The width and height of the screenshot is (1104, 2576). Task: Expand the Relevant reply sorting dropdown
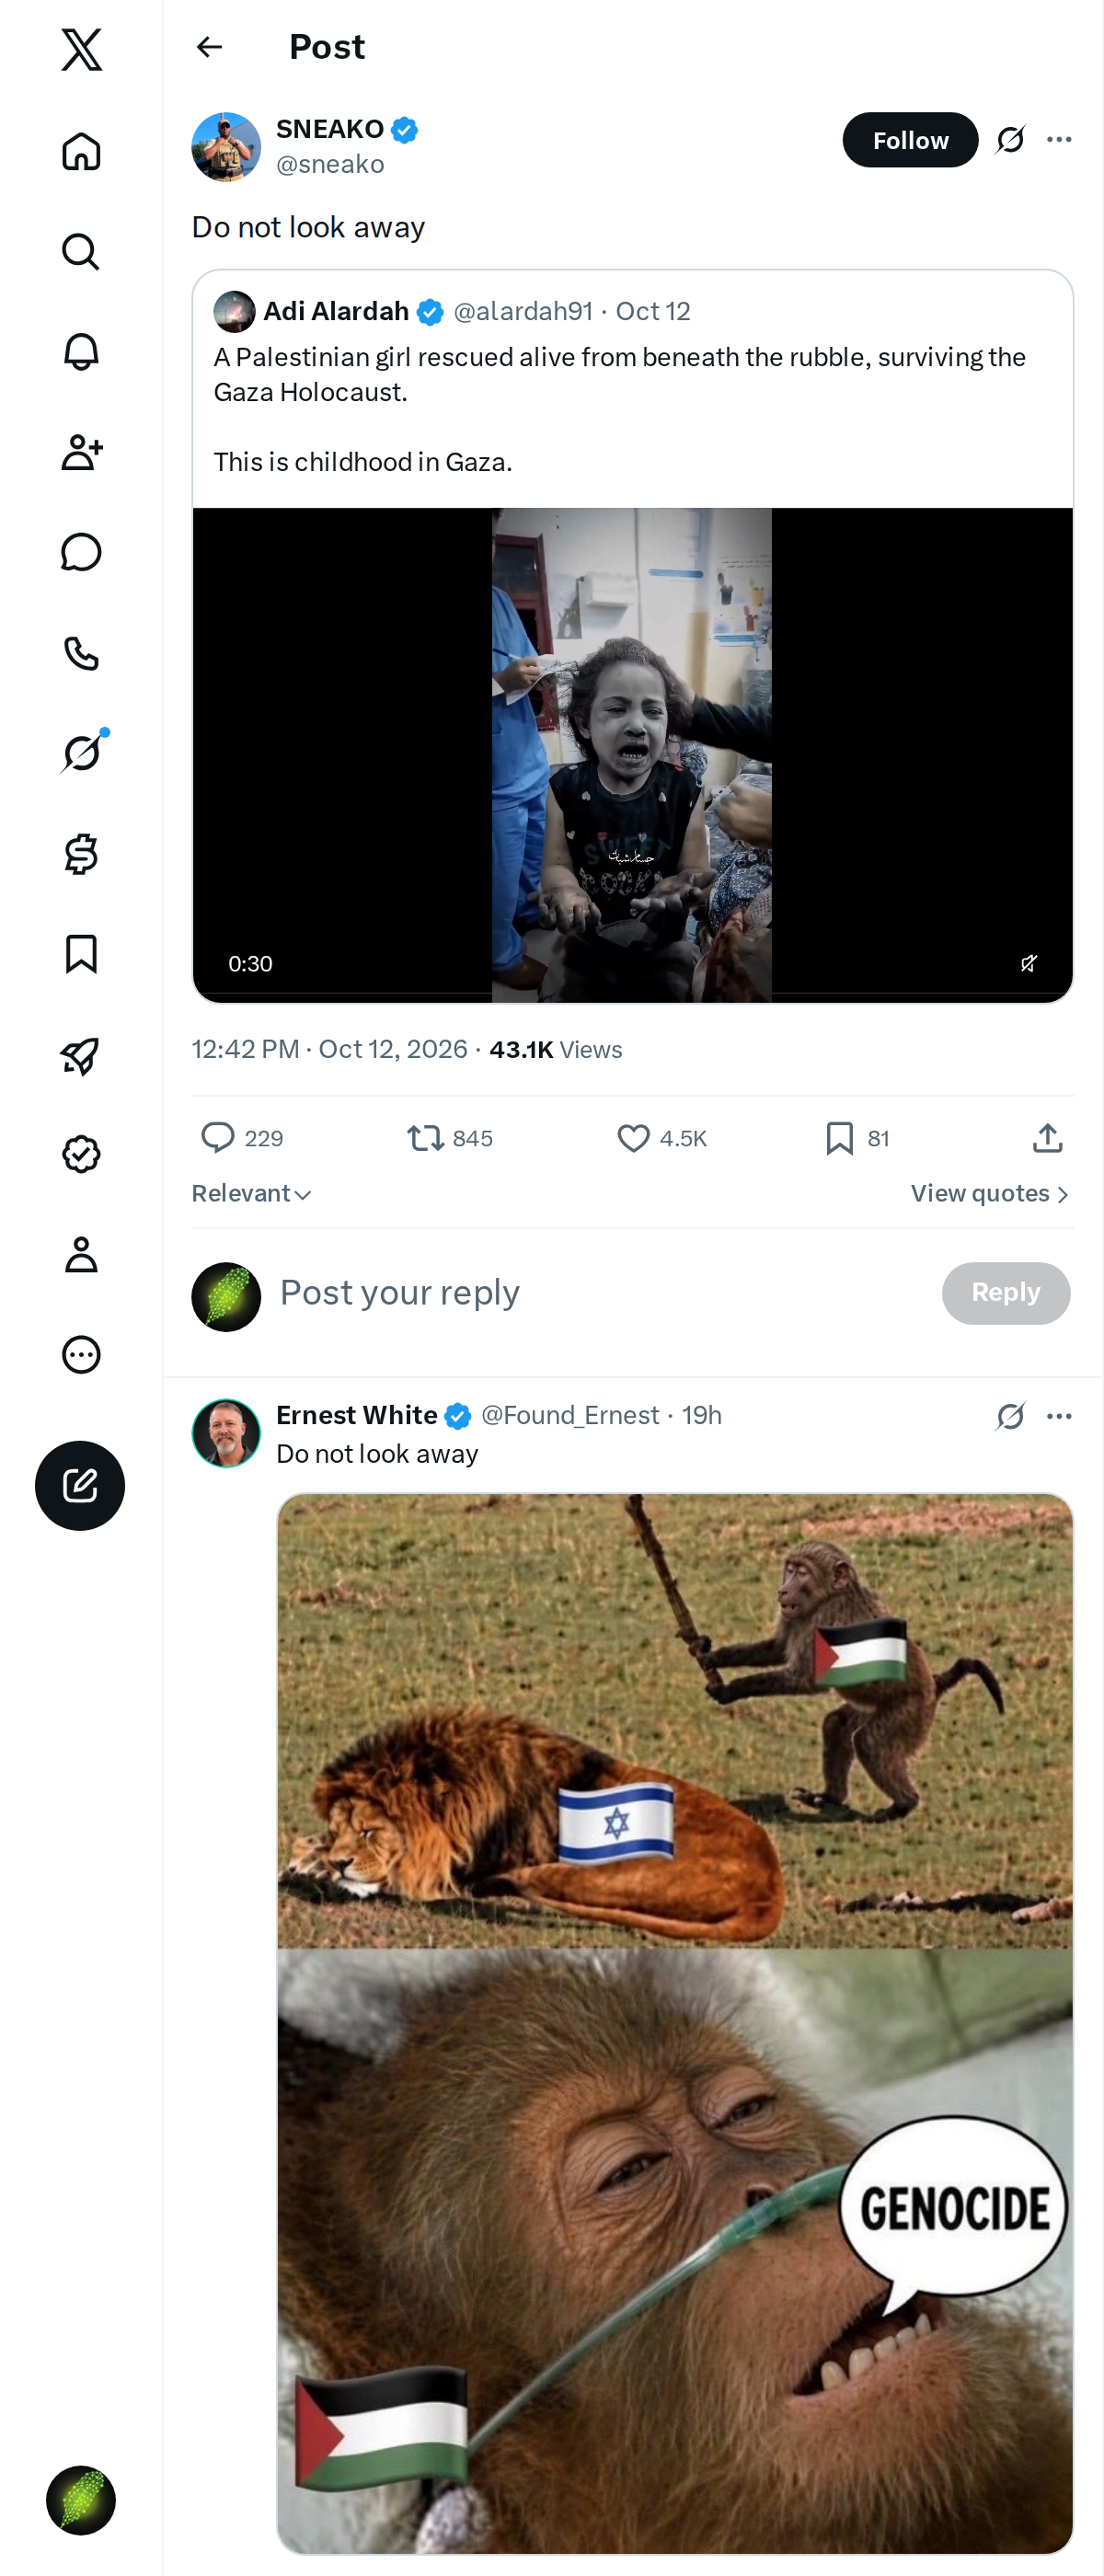pyautogui.click(x=252, y=1194)
